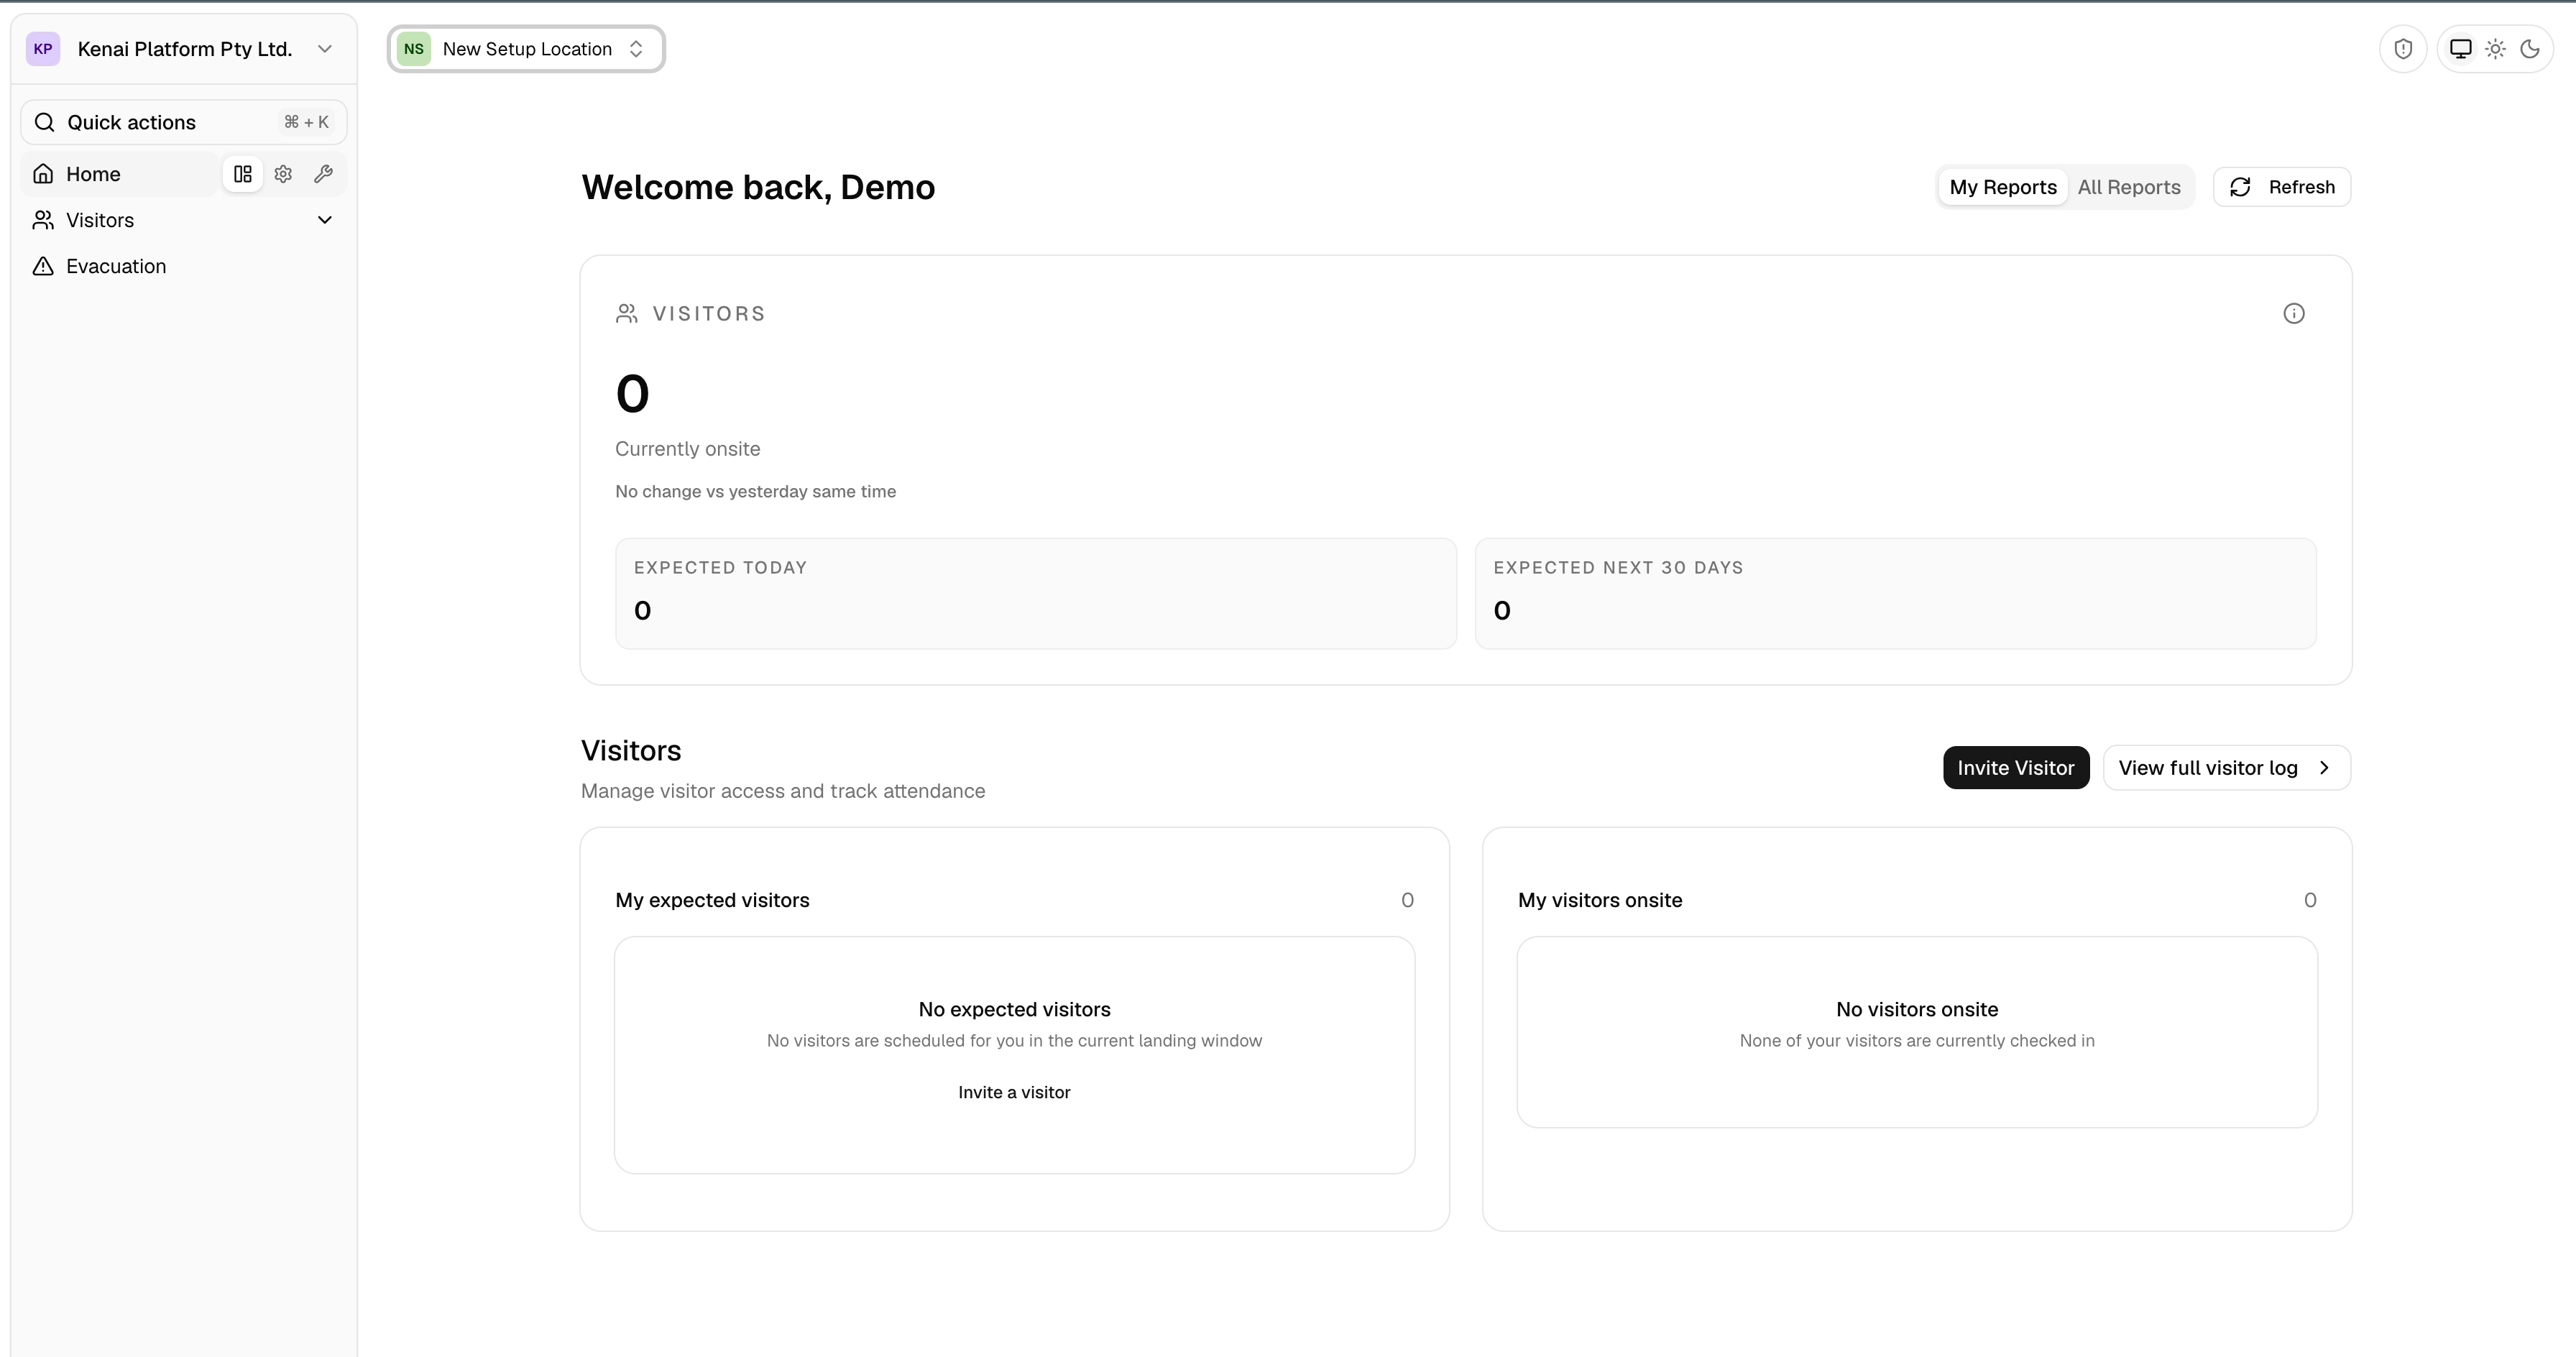Open the Kenai Platform Pty Ltd. organization dropdown
The width and height of the screenshot is (2576, 1357).
(x=184, y=49)
